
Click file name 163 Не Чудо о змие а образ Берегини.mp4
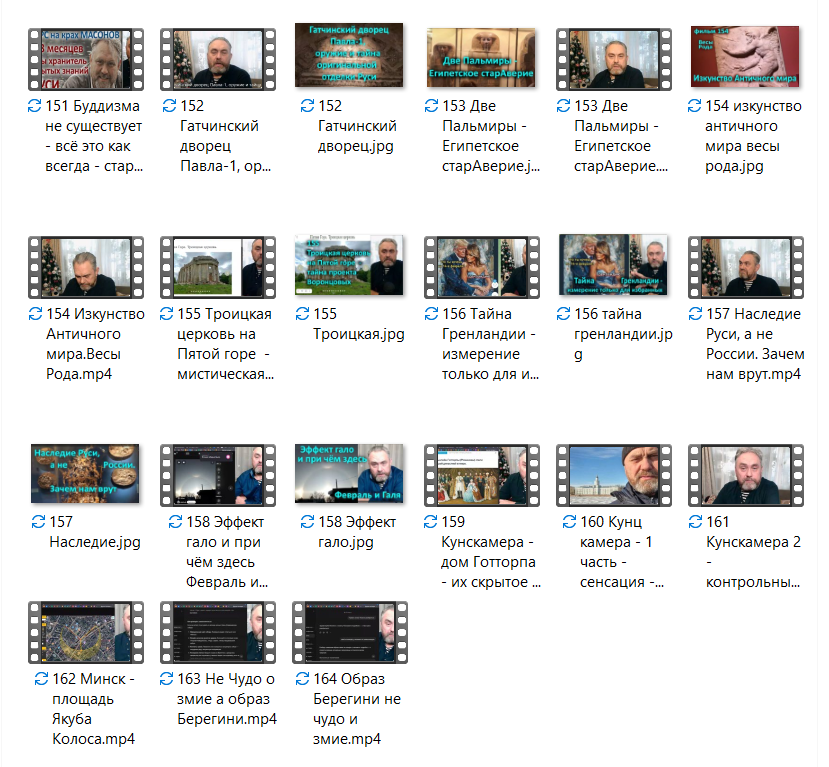[x=227, y=699]
